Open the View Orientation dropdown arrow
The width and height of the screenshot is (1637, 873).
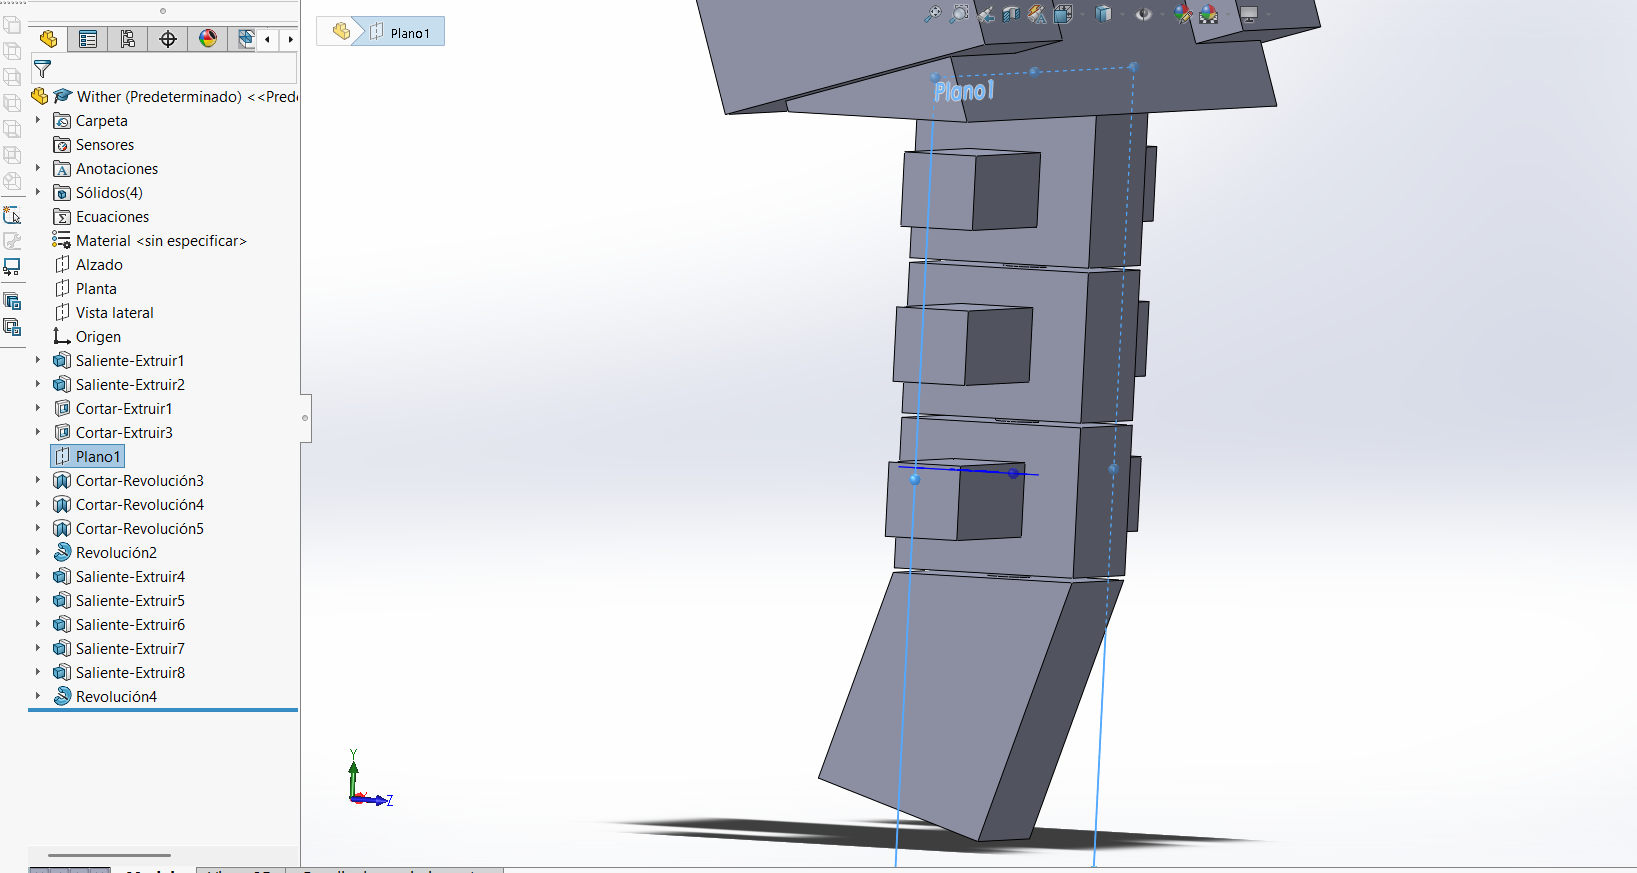point(1081,14)
